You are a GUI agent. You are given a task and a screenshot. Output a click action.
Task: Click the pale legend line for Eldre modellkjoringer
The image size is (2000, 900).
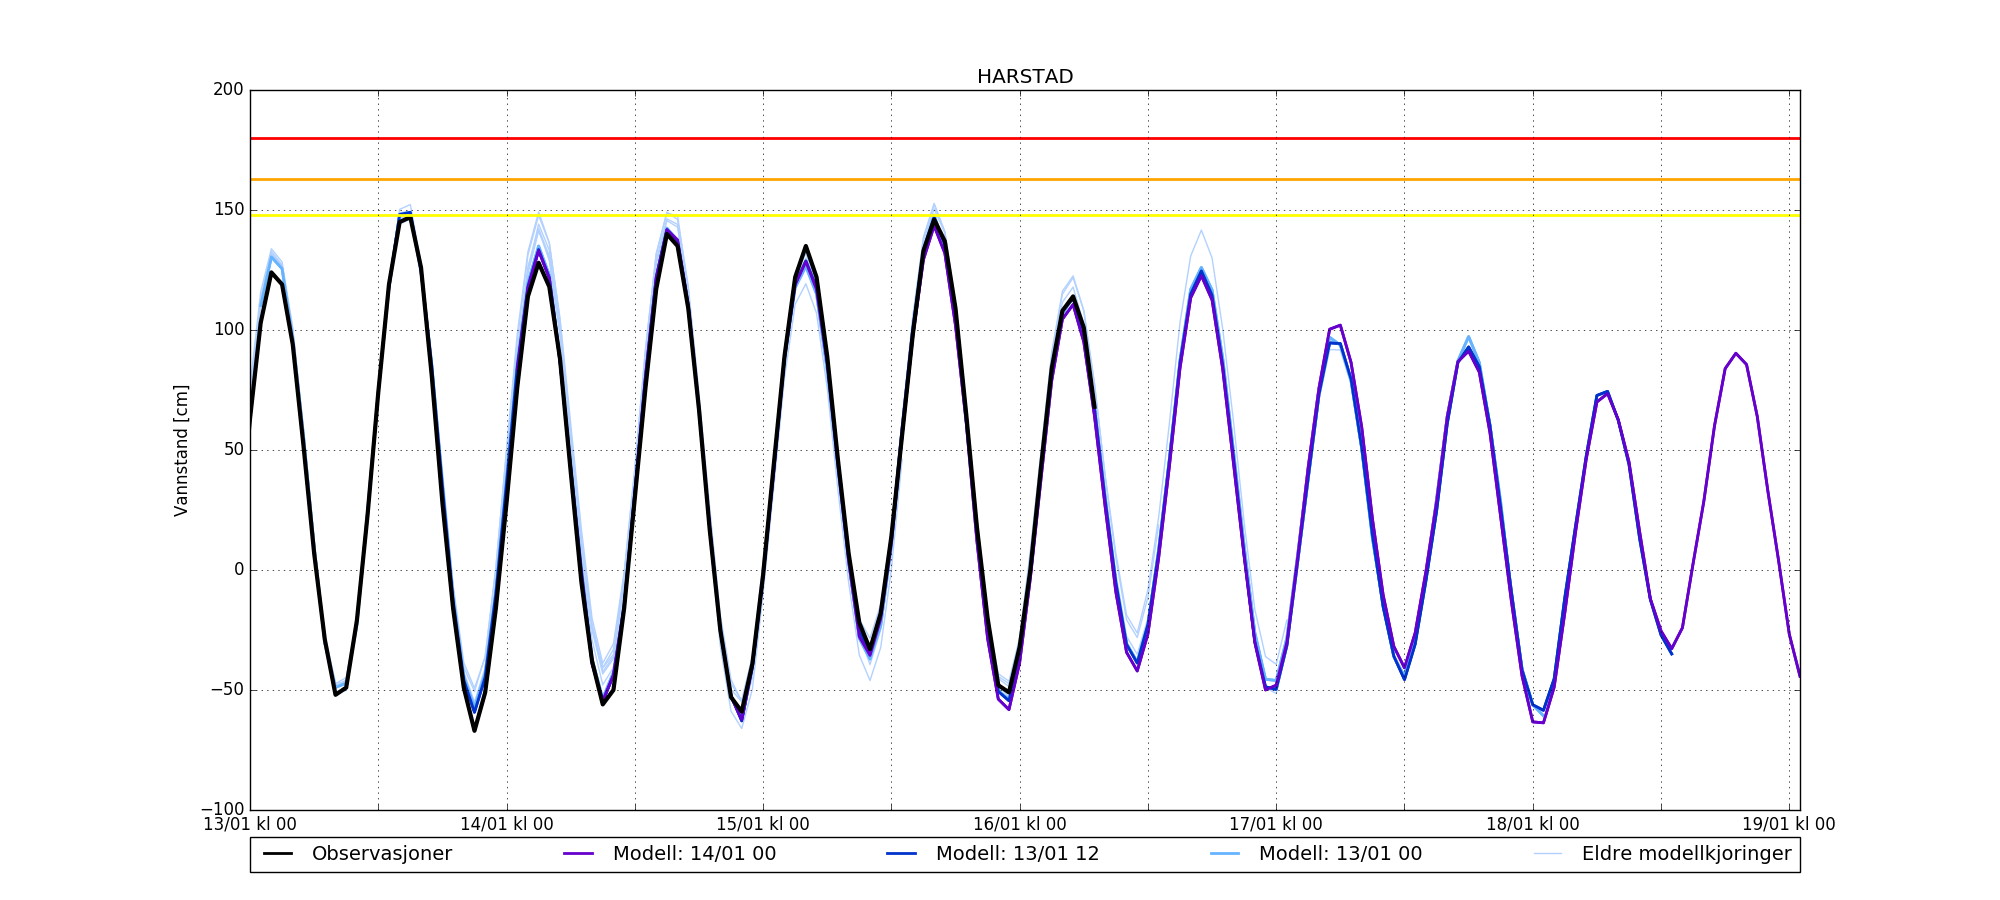pos(1548,854)
